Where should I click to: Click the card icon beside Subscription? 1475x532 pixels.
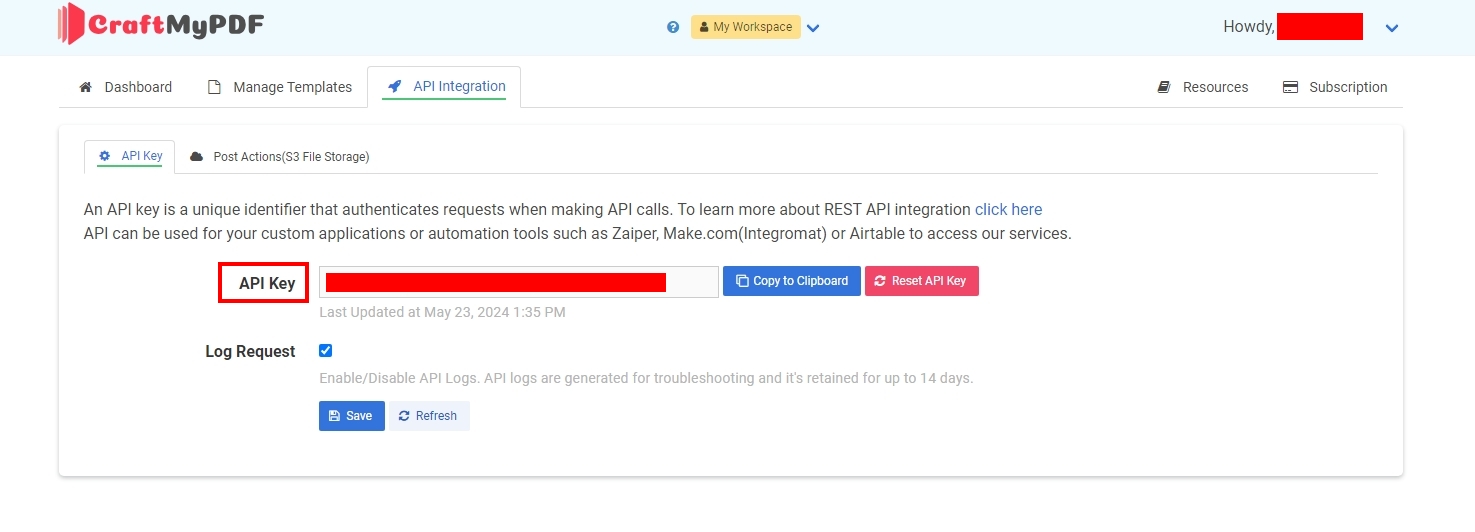tap(1290, 87)
